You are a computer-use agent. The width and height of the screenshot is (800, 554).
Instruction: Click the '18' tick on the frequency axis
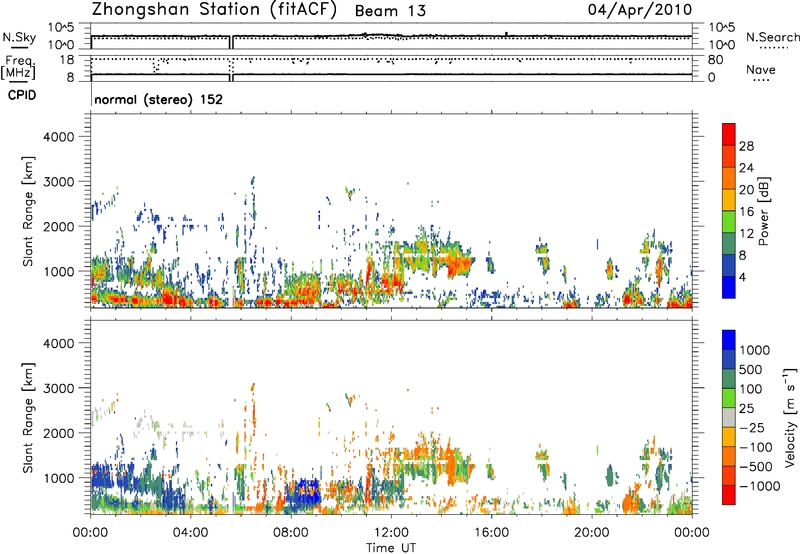[67, 60]
